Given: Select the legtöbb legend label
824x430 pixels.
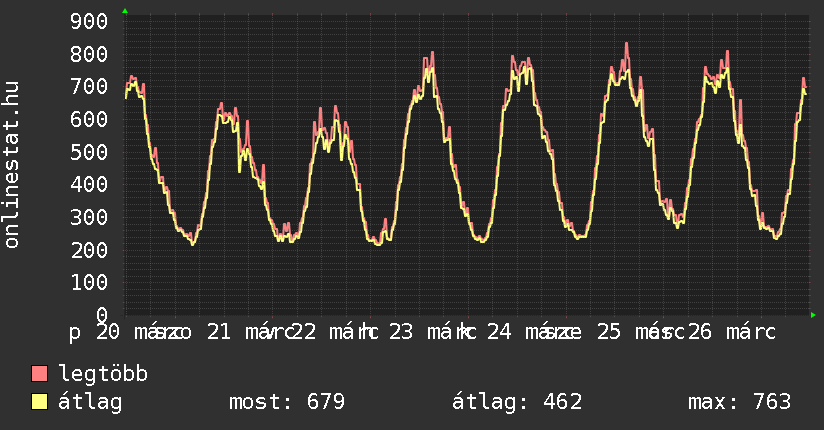Looking at the screenshot, I should coord(104,375).
